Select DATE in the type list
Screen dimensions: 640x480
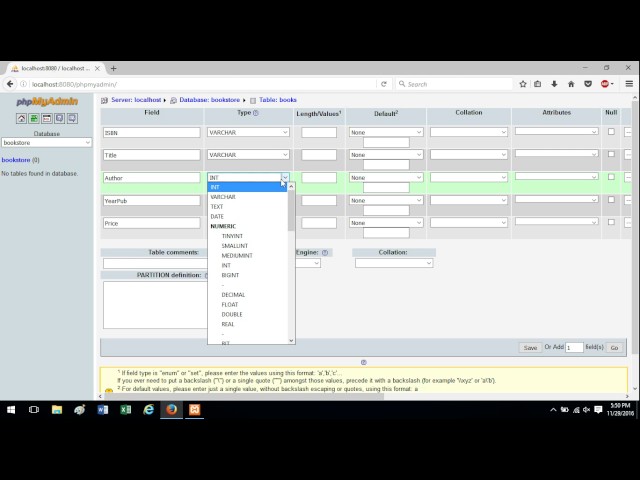[x=248, y=216]
